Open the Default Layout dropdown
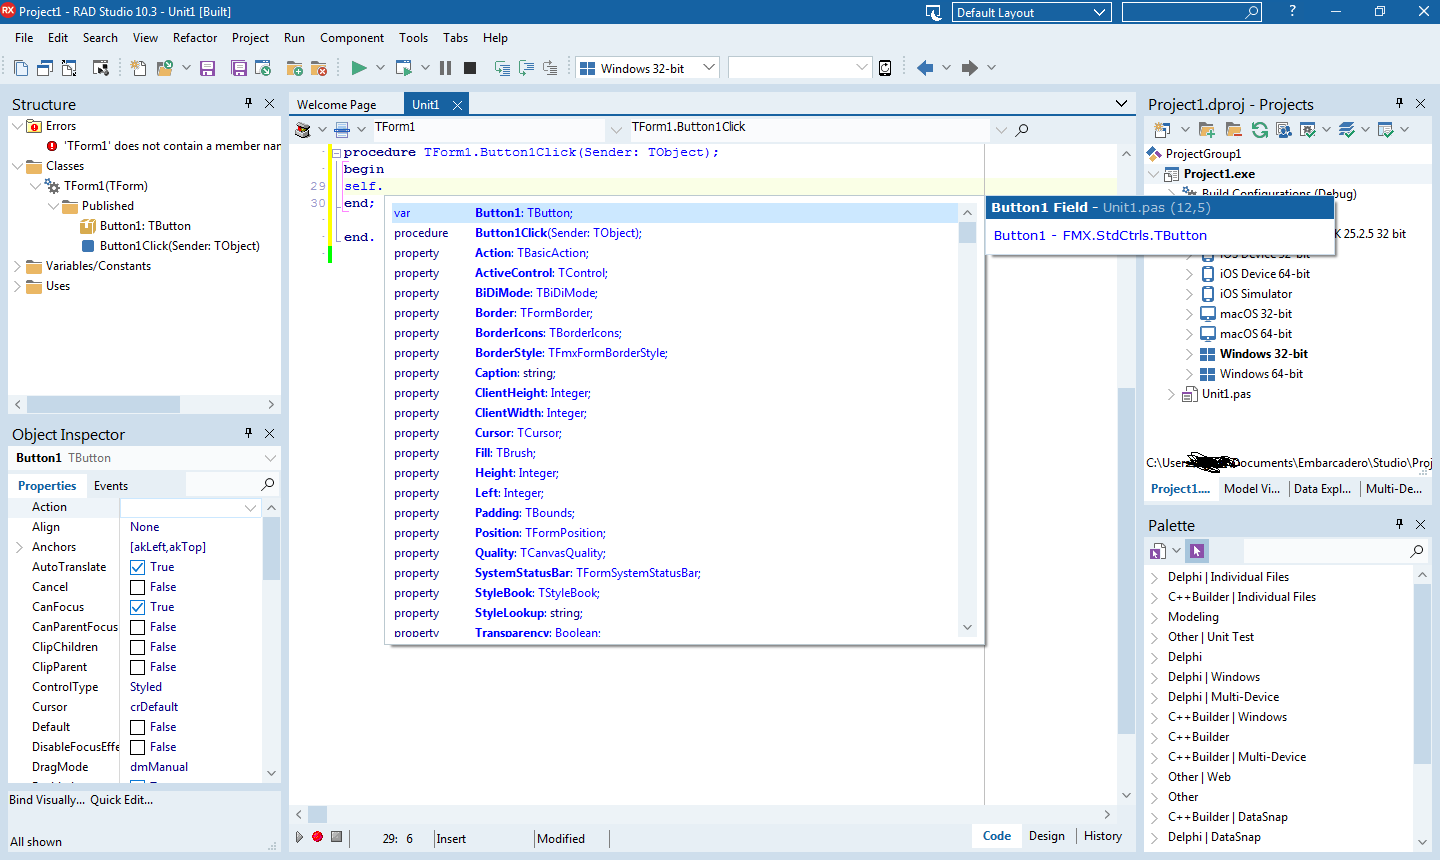The height and width of the screenshot is (860, 1440). (1100, 12)
